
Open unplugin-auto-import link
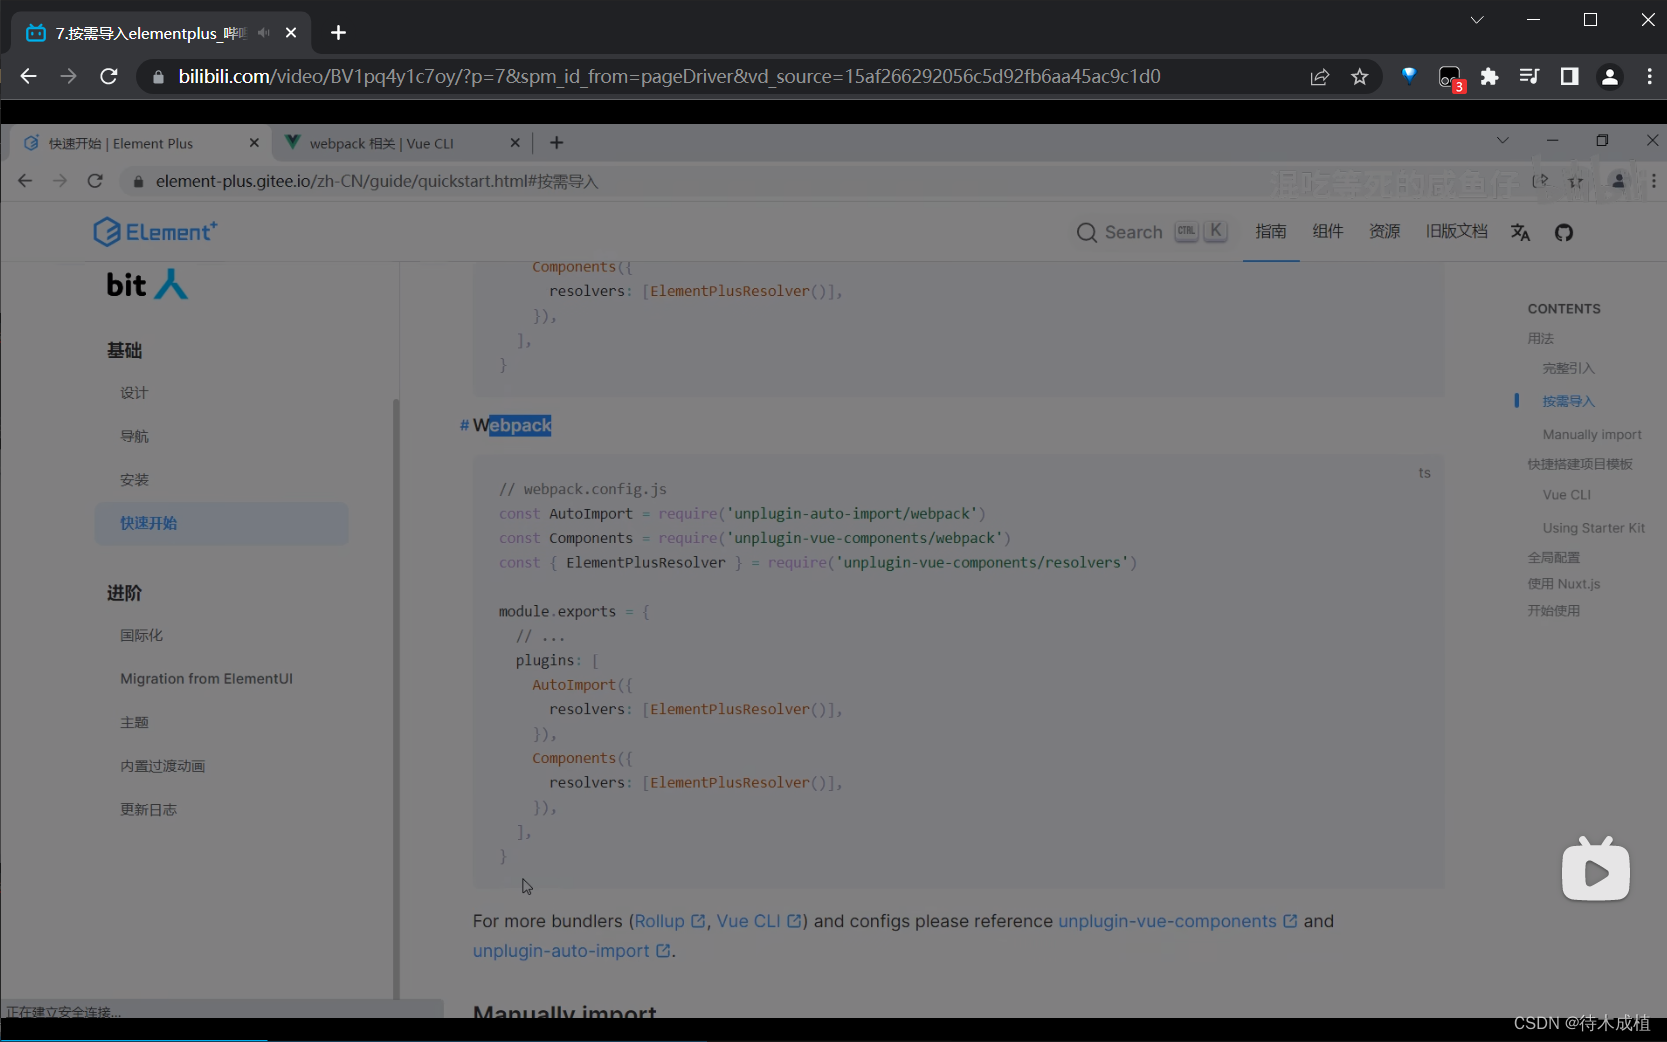(x=572, y=951)
